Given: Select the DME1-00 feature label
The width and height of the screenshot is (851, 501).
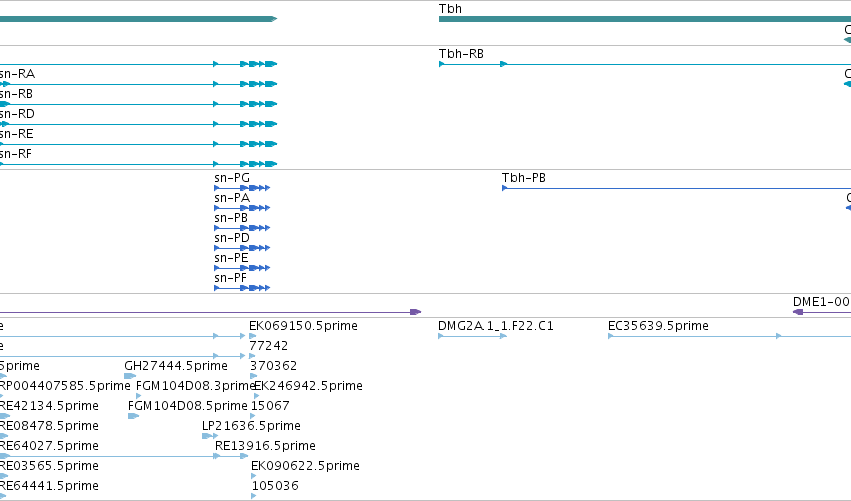Looking at the screenshot, I should tap(822, 302).
